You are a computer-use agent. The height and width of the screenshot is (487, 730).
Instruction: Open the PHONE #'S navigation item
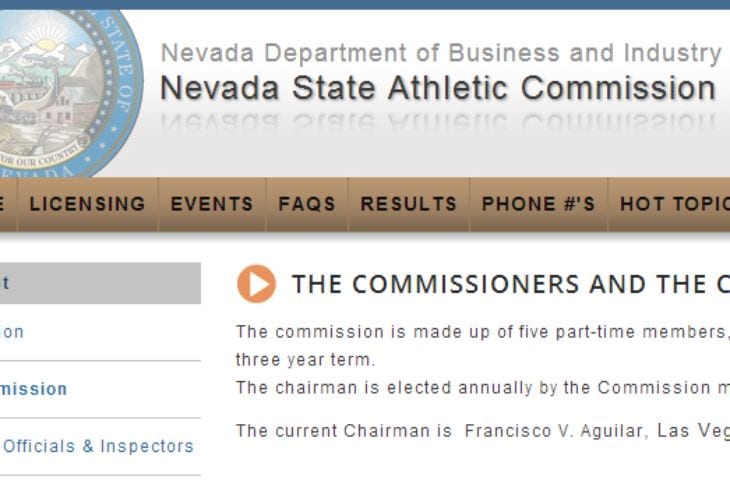(538, 204)
